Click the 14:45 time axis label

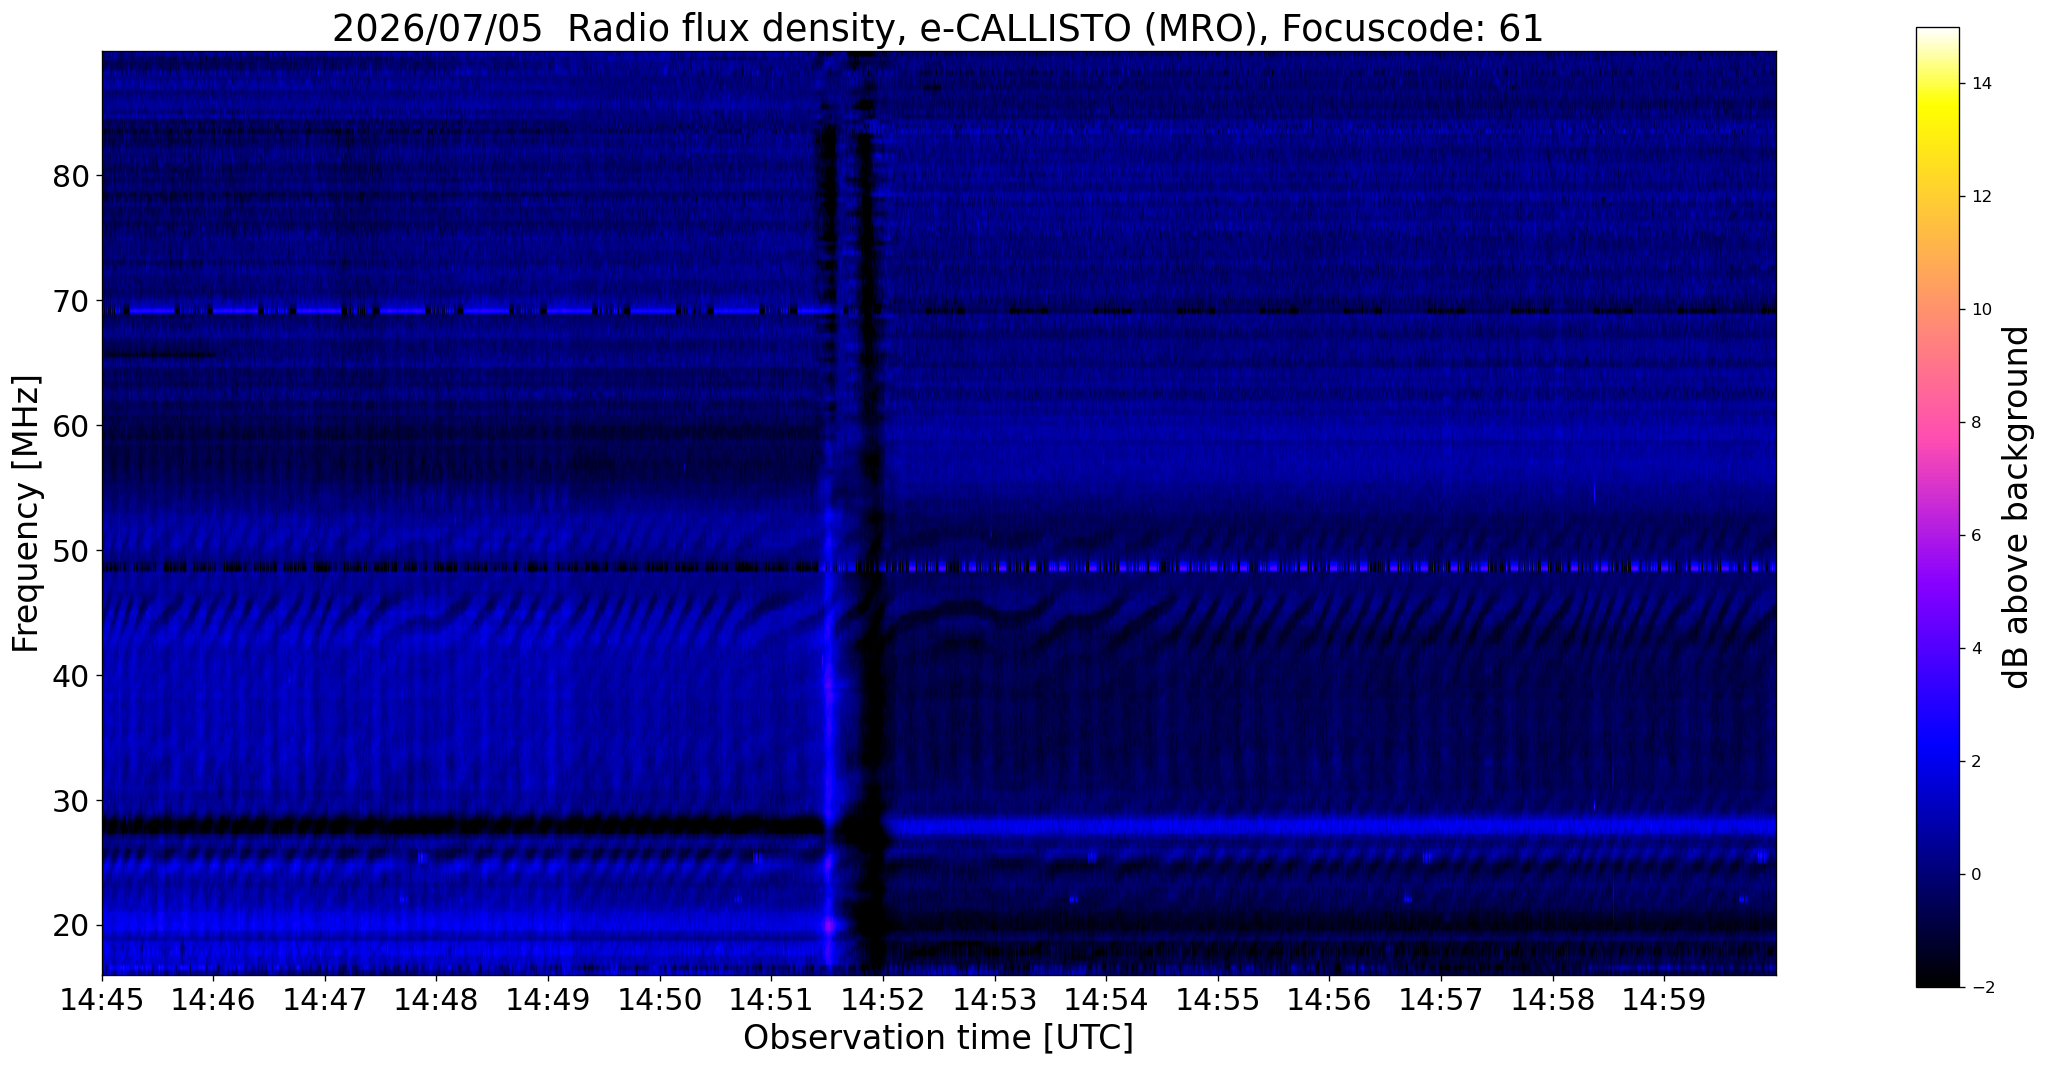(x=102, y=1000)
